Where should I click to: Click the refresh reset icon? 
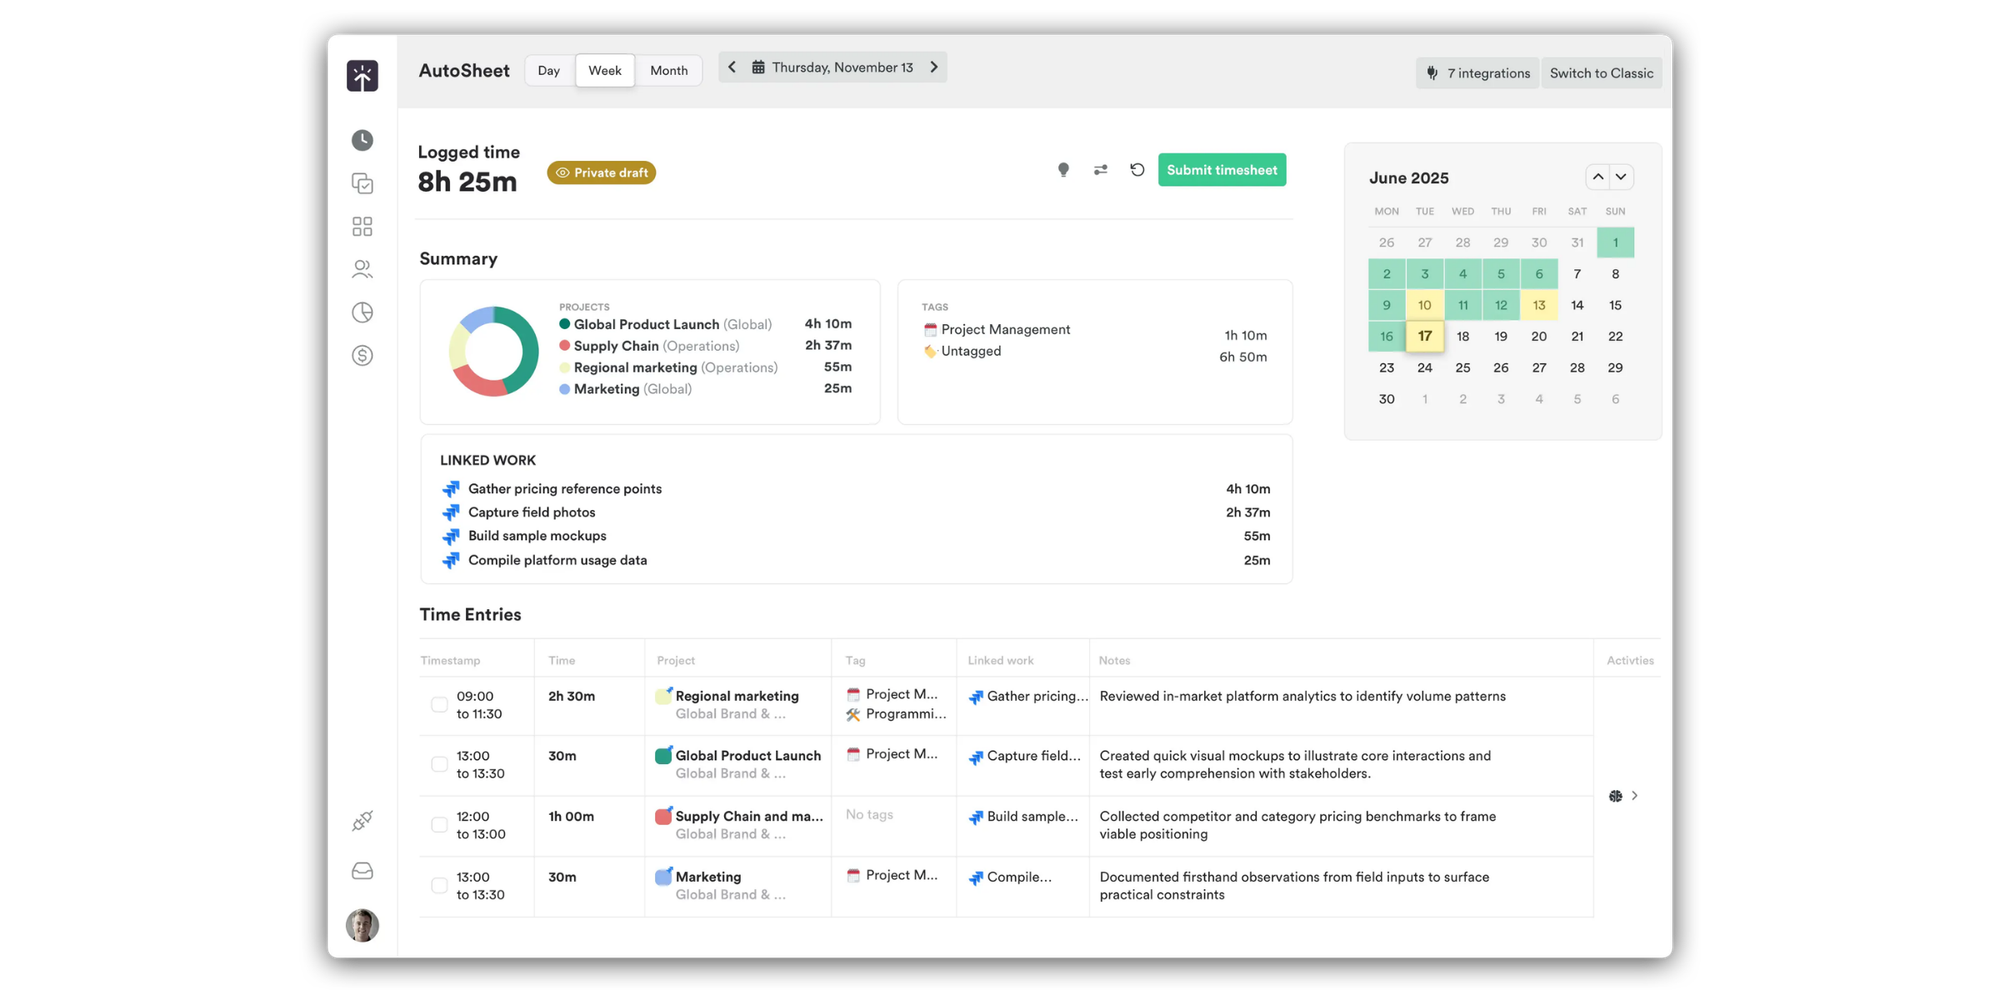coord(1137,170)
